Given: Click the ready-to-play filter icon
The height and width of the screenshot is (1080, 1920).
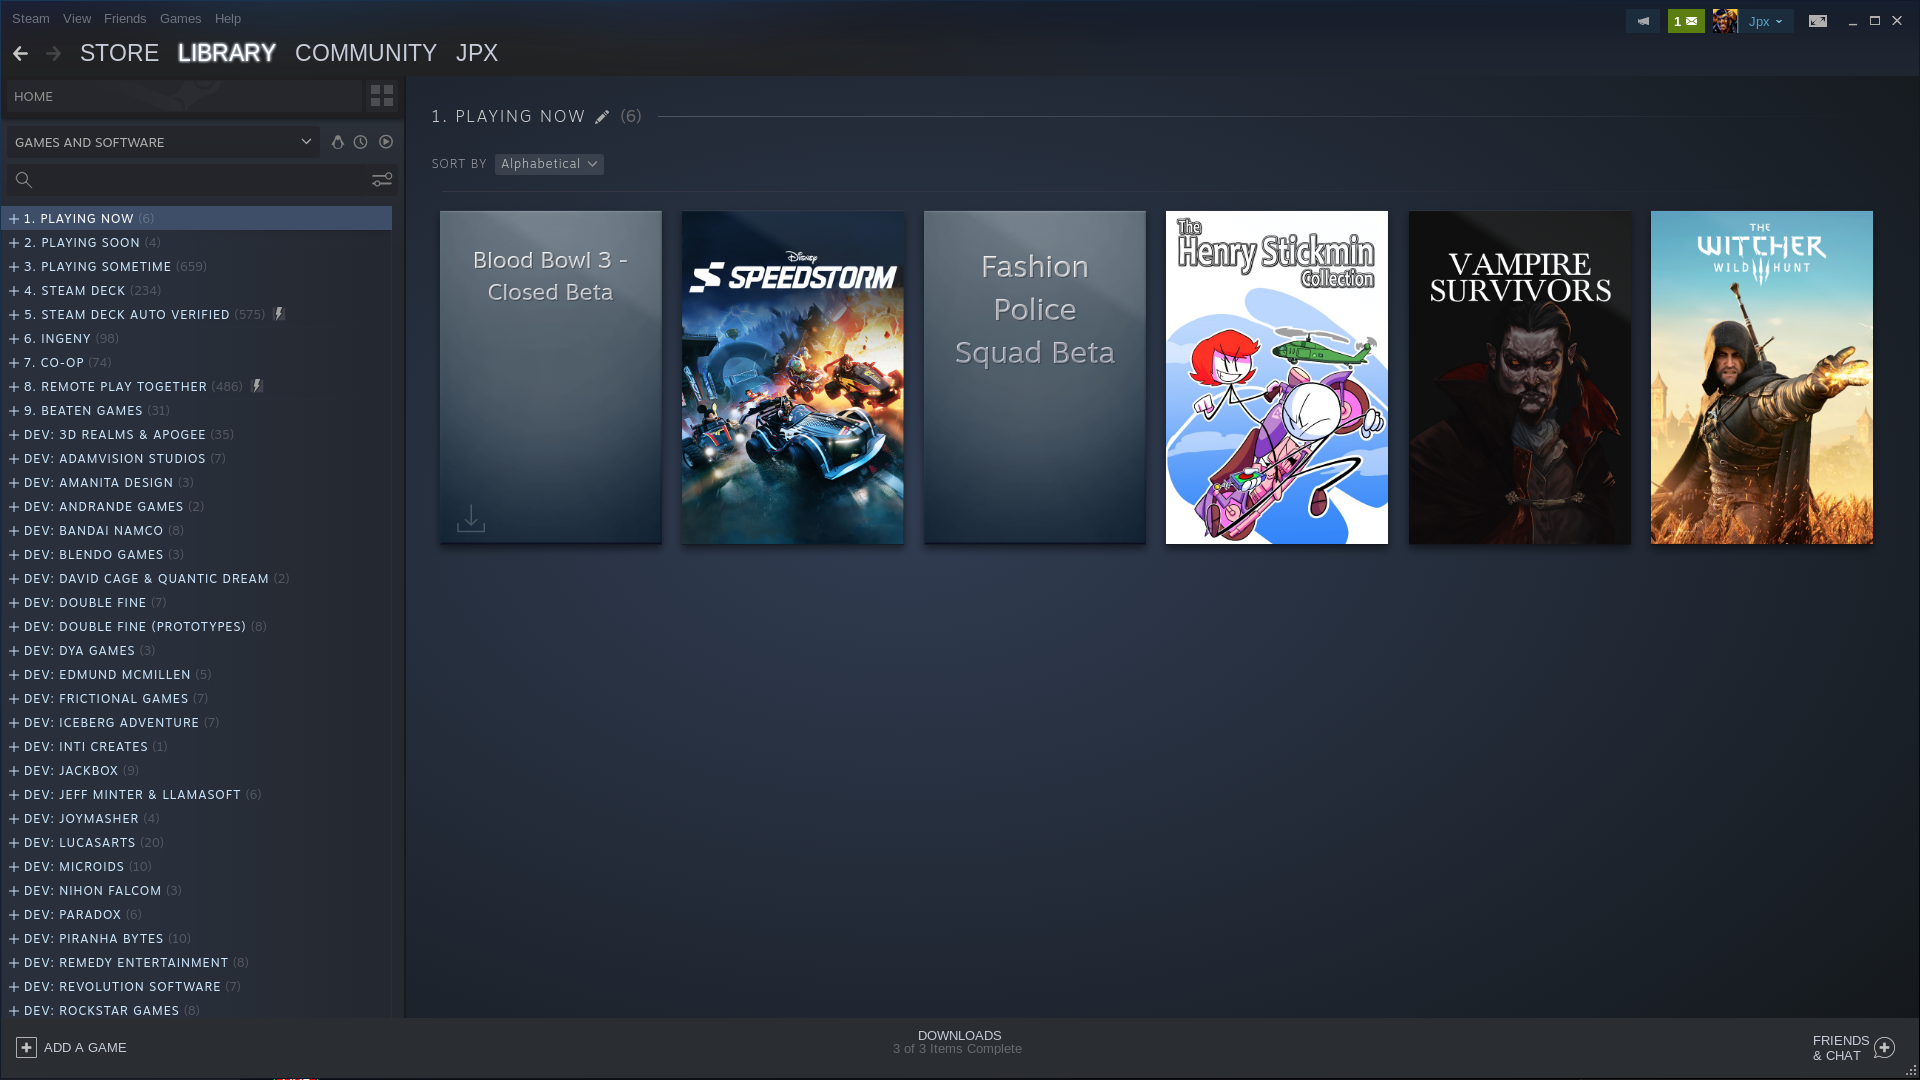Looking at the screenshot, I should [x=386, y=142].
